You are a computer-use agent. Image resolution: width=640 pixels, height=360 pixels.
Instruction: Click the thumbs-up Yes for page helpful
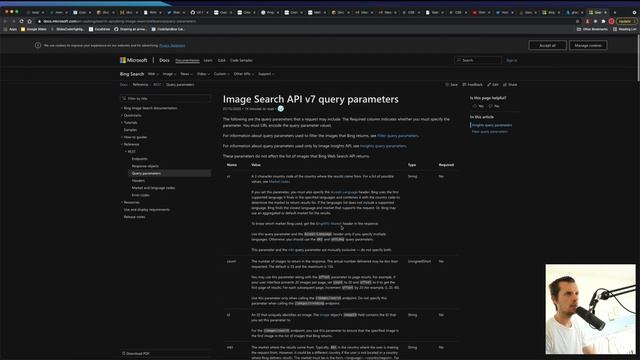pos(478,106)
